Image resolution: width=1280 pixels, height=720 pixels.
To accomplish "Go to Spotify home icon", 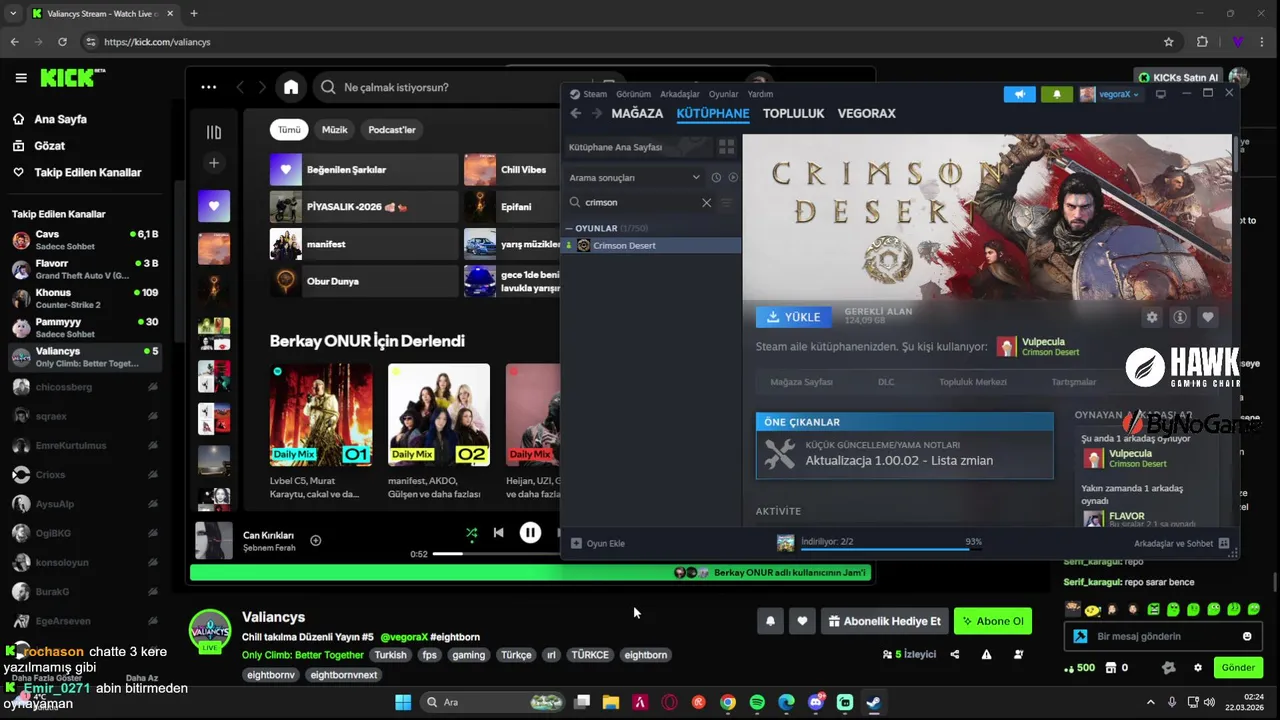I will click(x=291, y=87).
